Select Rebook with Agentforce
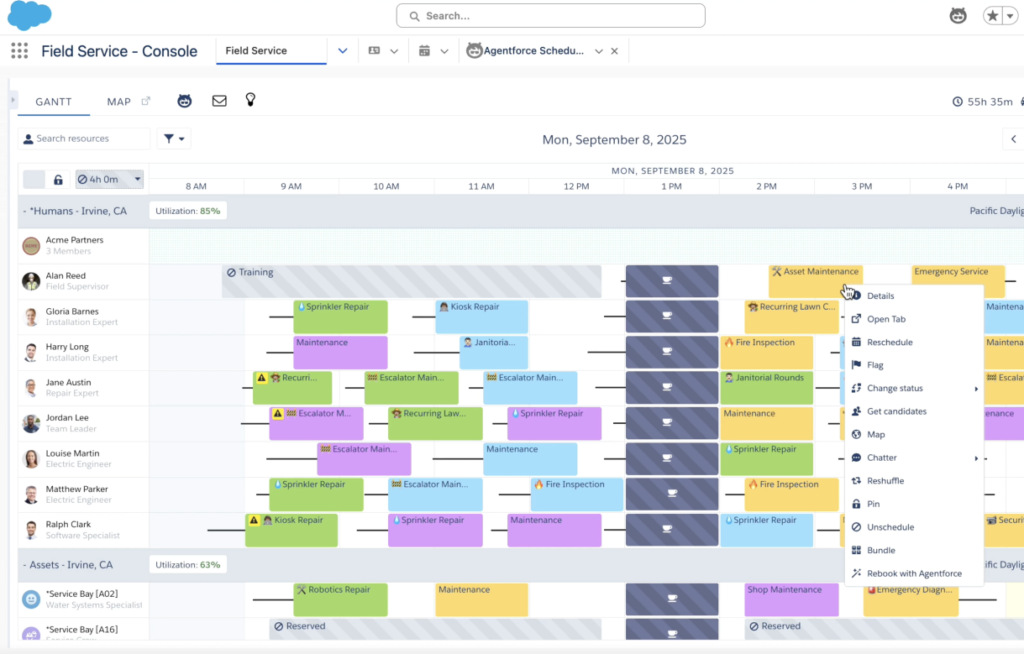Viewport: 1024px width, 654px height. 914,574
